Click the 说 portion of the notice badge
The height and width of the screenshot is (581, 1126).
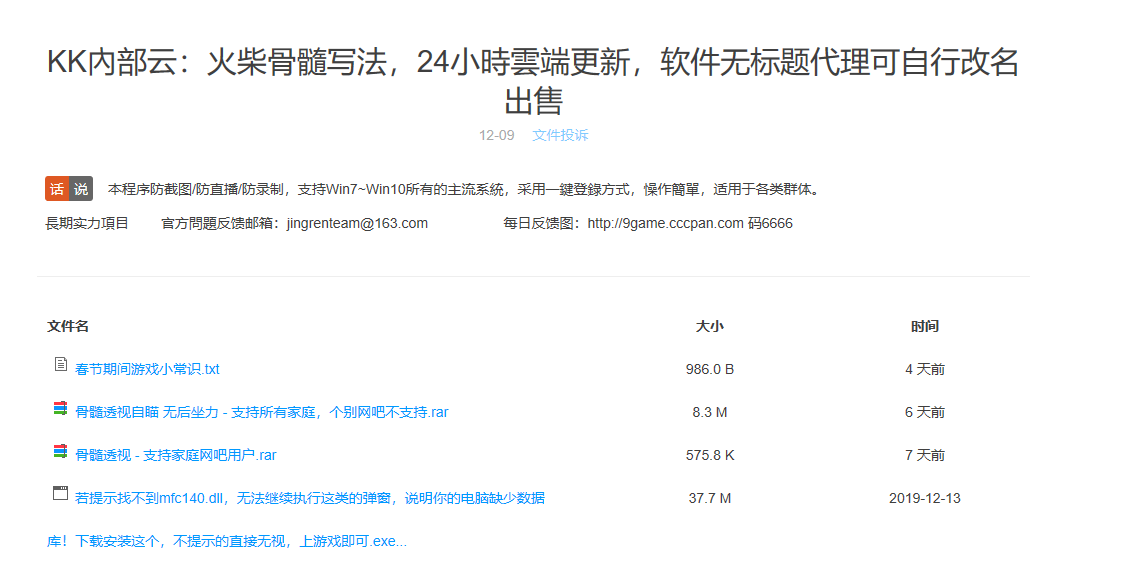(80, 187)
